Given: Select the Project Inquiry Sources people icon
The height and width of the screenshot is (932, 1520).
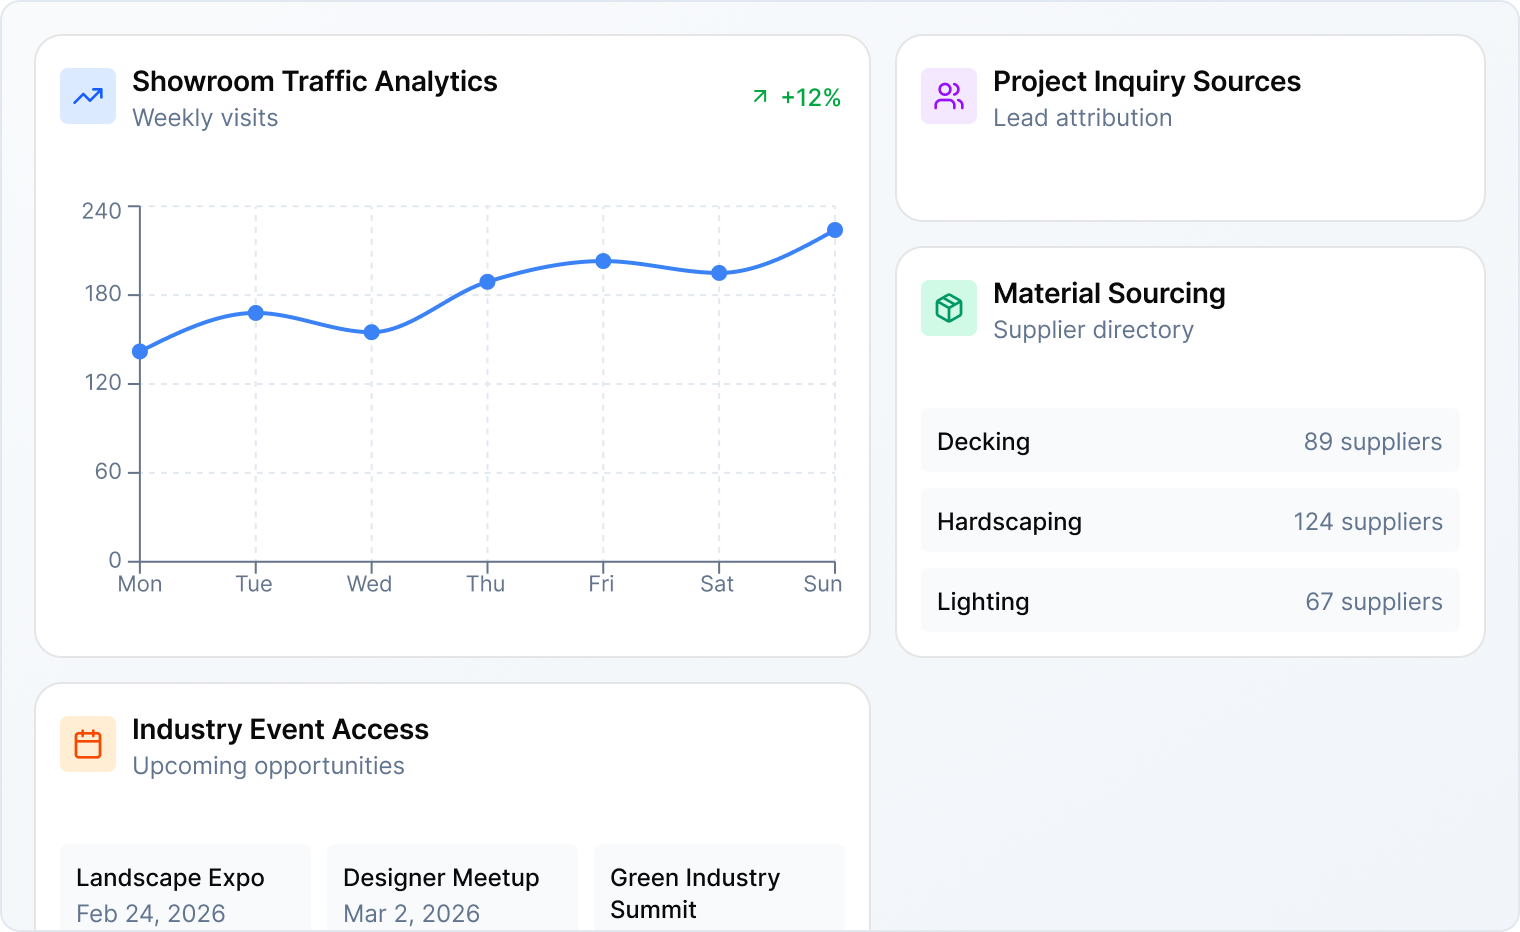Looking at the screenshot, I should point(949,96).
